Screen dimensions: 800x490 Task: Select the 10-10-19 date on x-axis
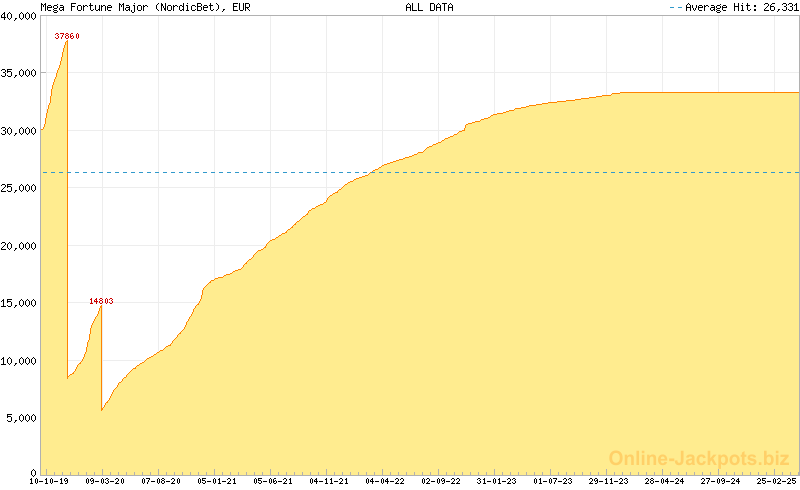pyautogui.click(x=50, y=481)
